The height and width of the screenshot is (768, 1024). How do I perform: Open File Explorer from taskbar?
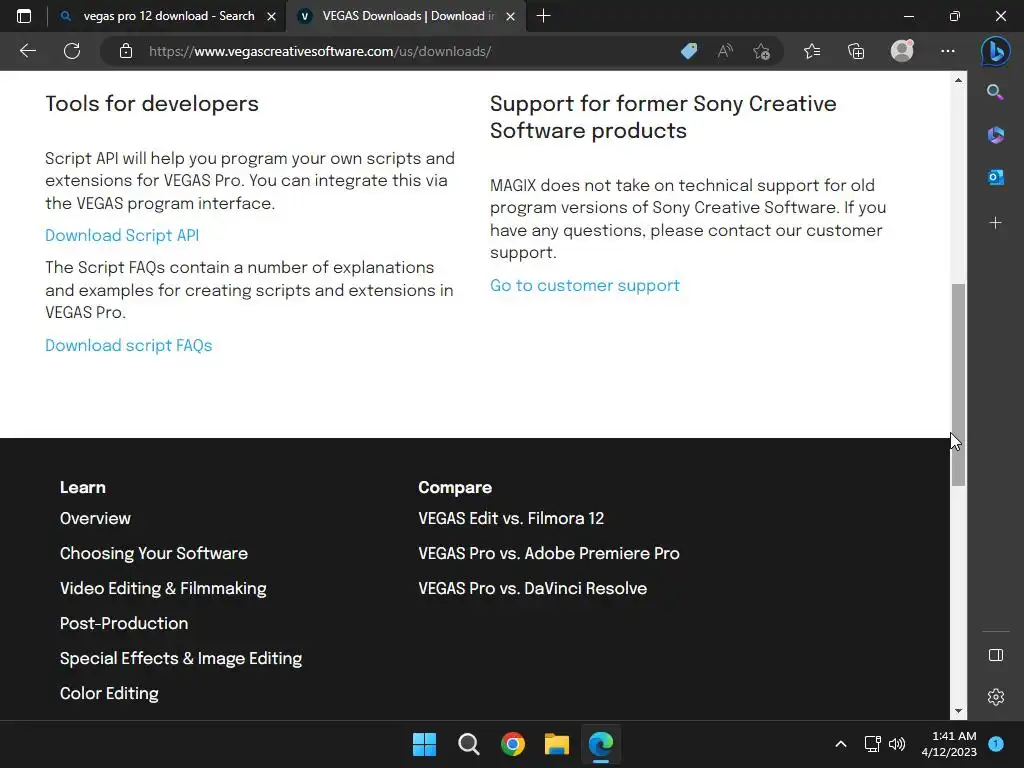(x=557, y=744)
